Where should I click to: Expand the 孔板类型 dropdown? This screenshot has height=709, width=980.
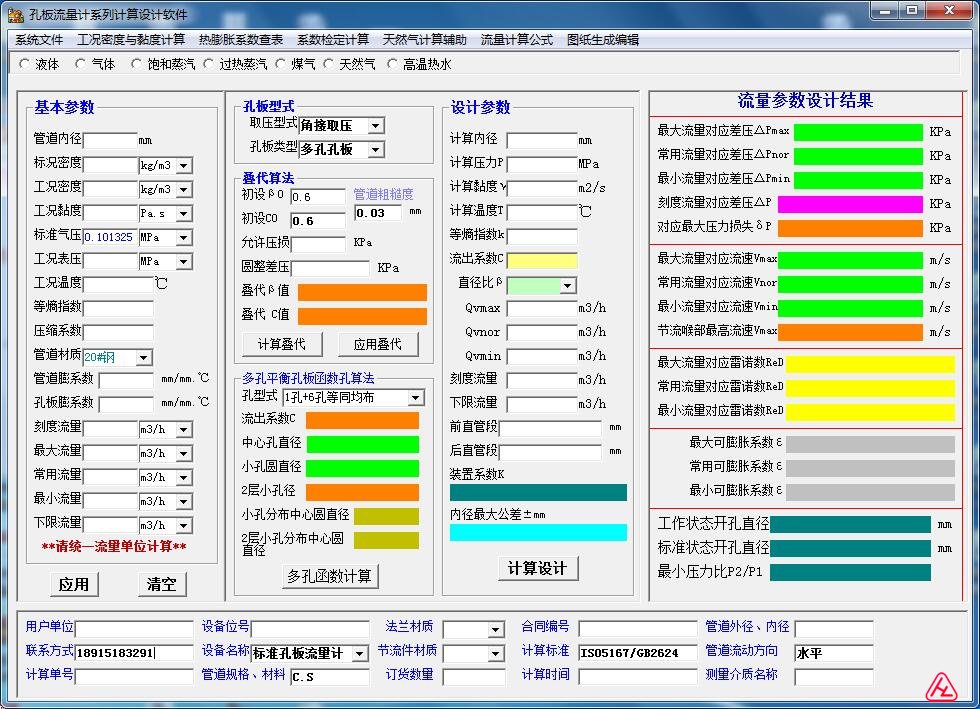(x=375, y=149)
